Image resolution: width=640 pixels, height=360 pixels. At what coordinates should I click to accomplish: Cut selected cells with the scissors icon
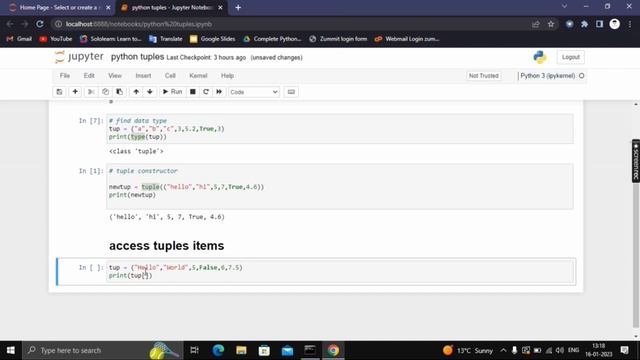(x=91, y=92)
